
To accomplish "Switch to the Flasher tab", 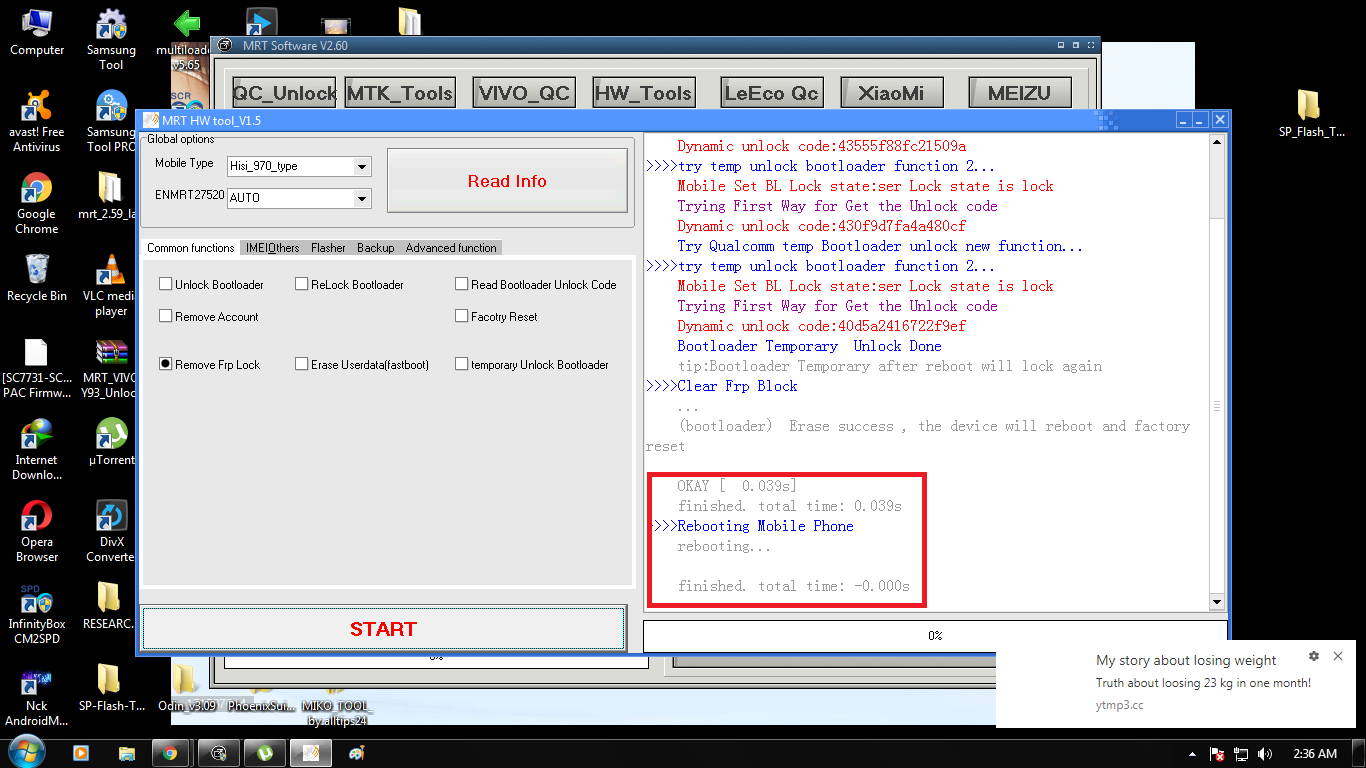I will click(328, 247).
